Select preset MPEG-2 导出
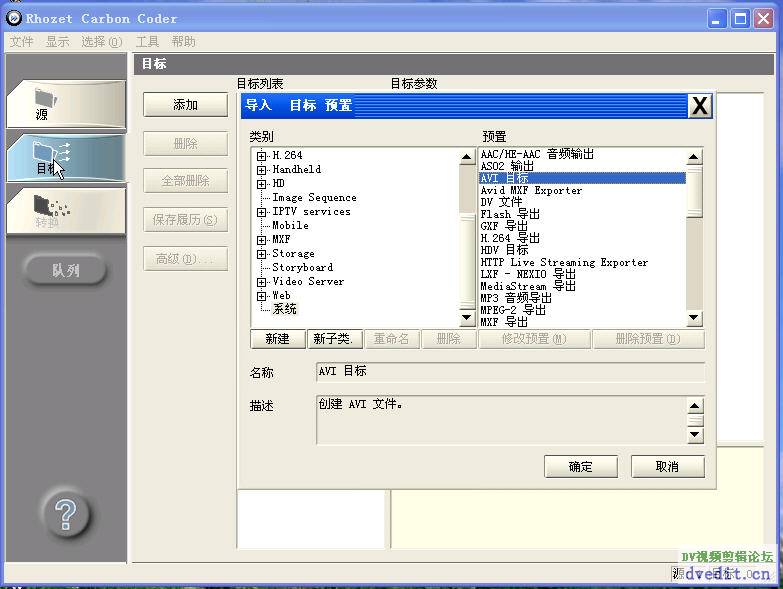 pos(513,310)
